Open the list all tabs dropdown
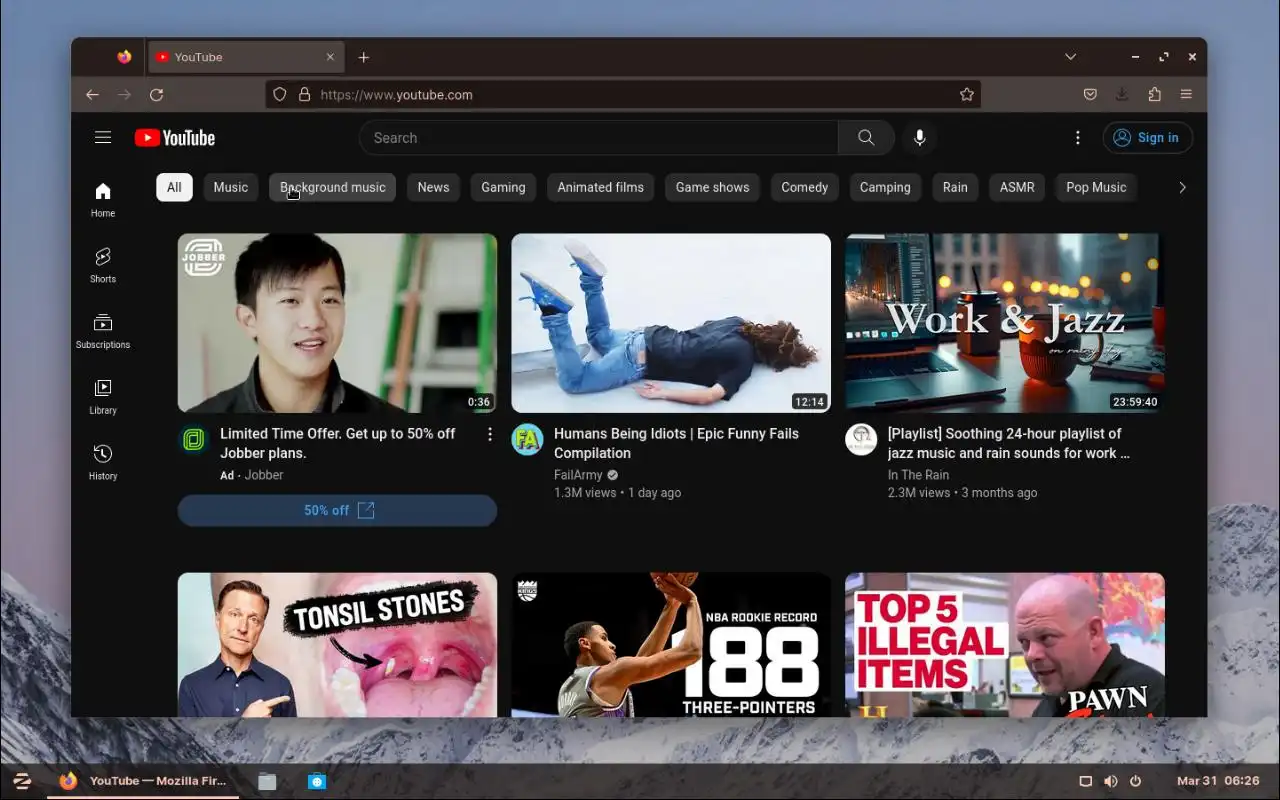The height and width of the screenshot is (800, 1280). pos(1070,57)
